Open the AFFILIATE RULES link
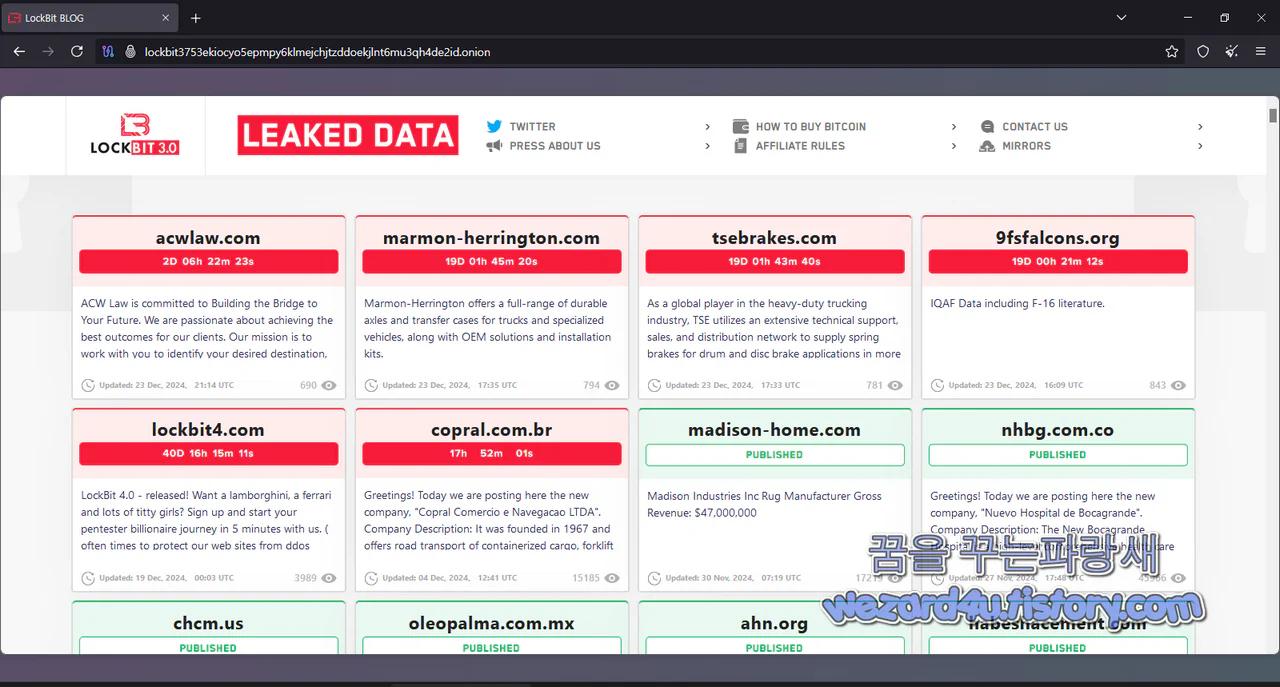The height and width of the screenshot is (687, 1280). point(800,146)
